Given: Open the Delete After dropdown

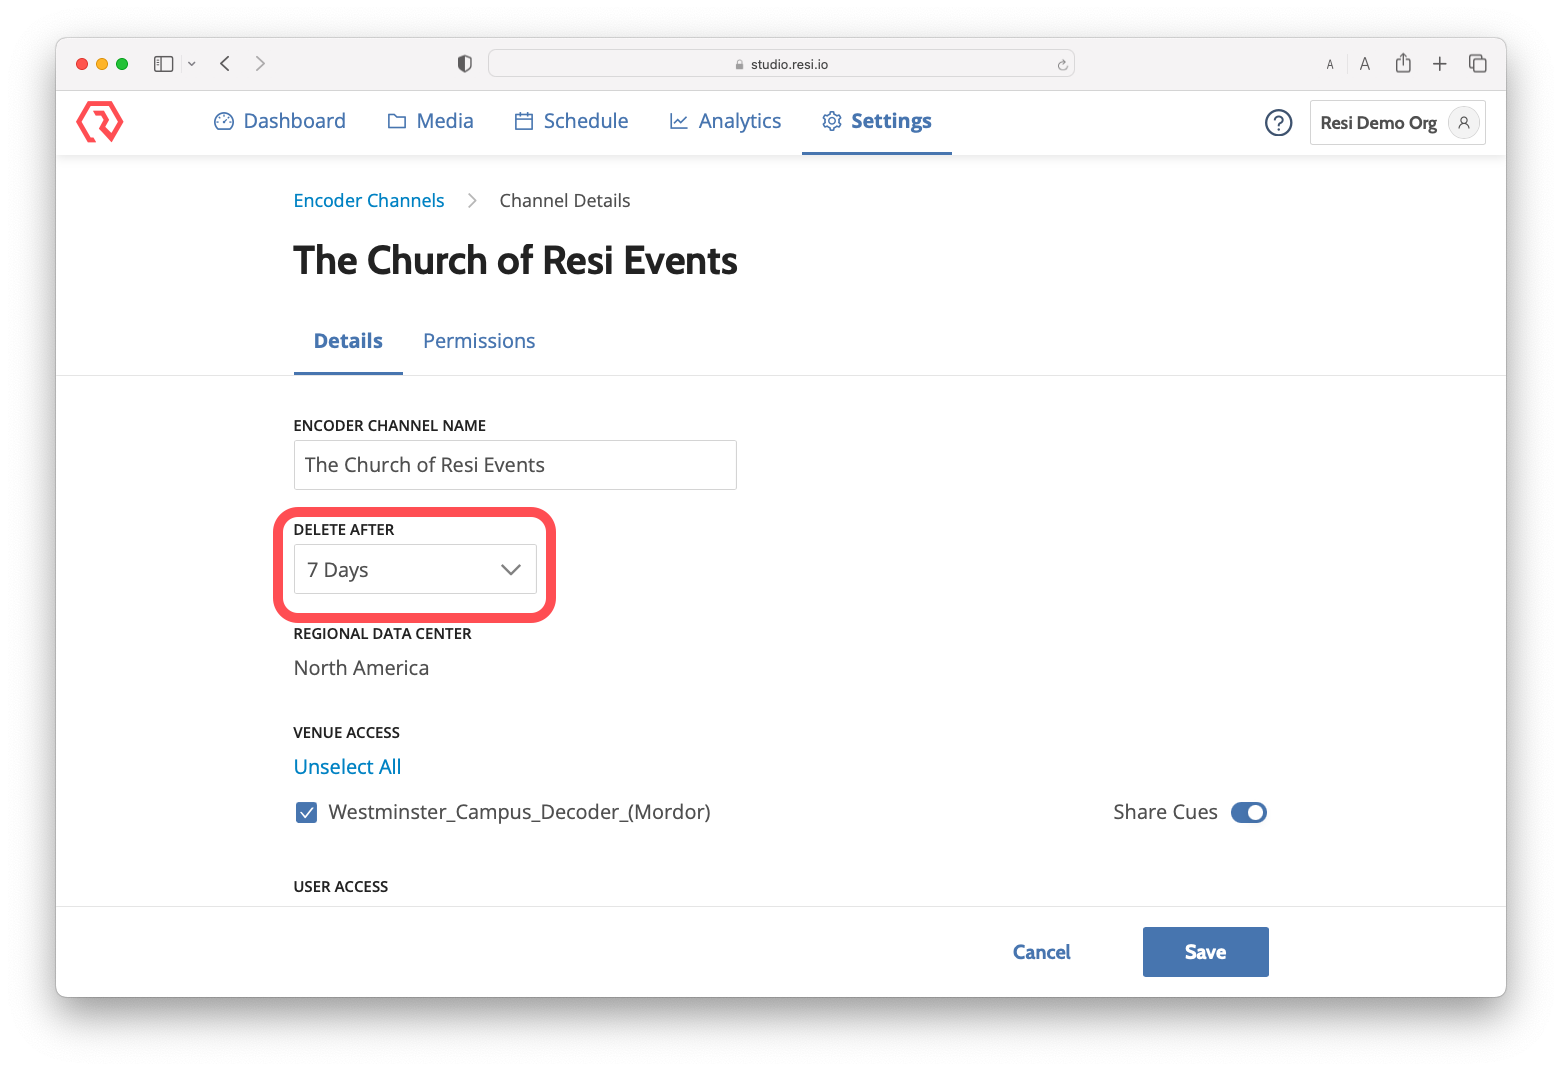Looking at the screenshot, I should [x=414, y=569].
